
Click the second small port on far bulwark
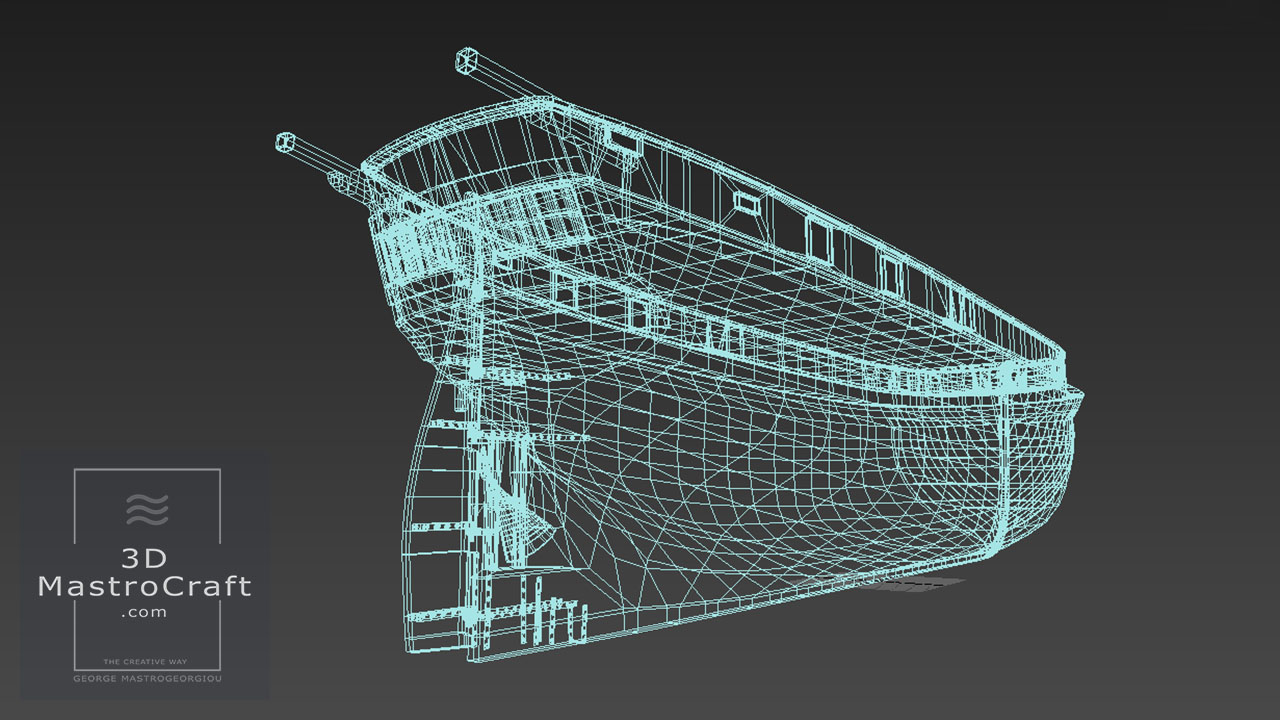745,202
